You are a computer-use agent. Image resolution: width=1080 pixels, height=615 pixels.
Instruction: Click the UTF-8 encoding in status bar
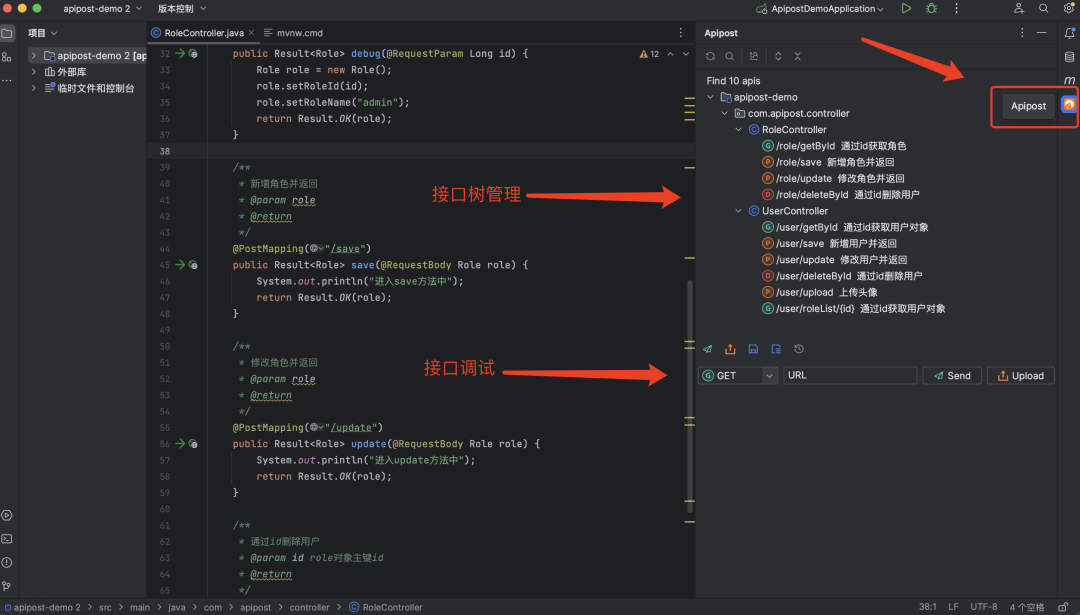click(984, 607)
